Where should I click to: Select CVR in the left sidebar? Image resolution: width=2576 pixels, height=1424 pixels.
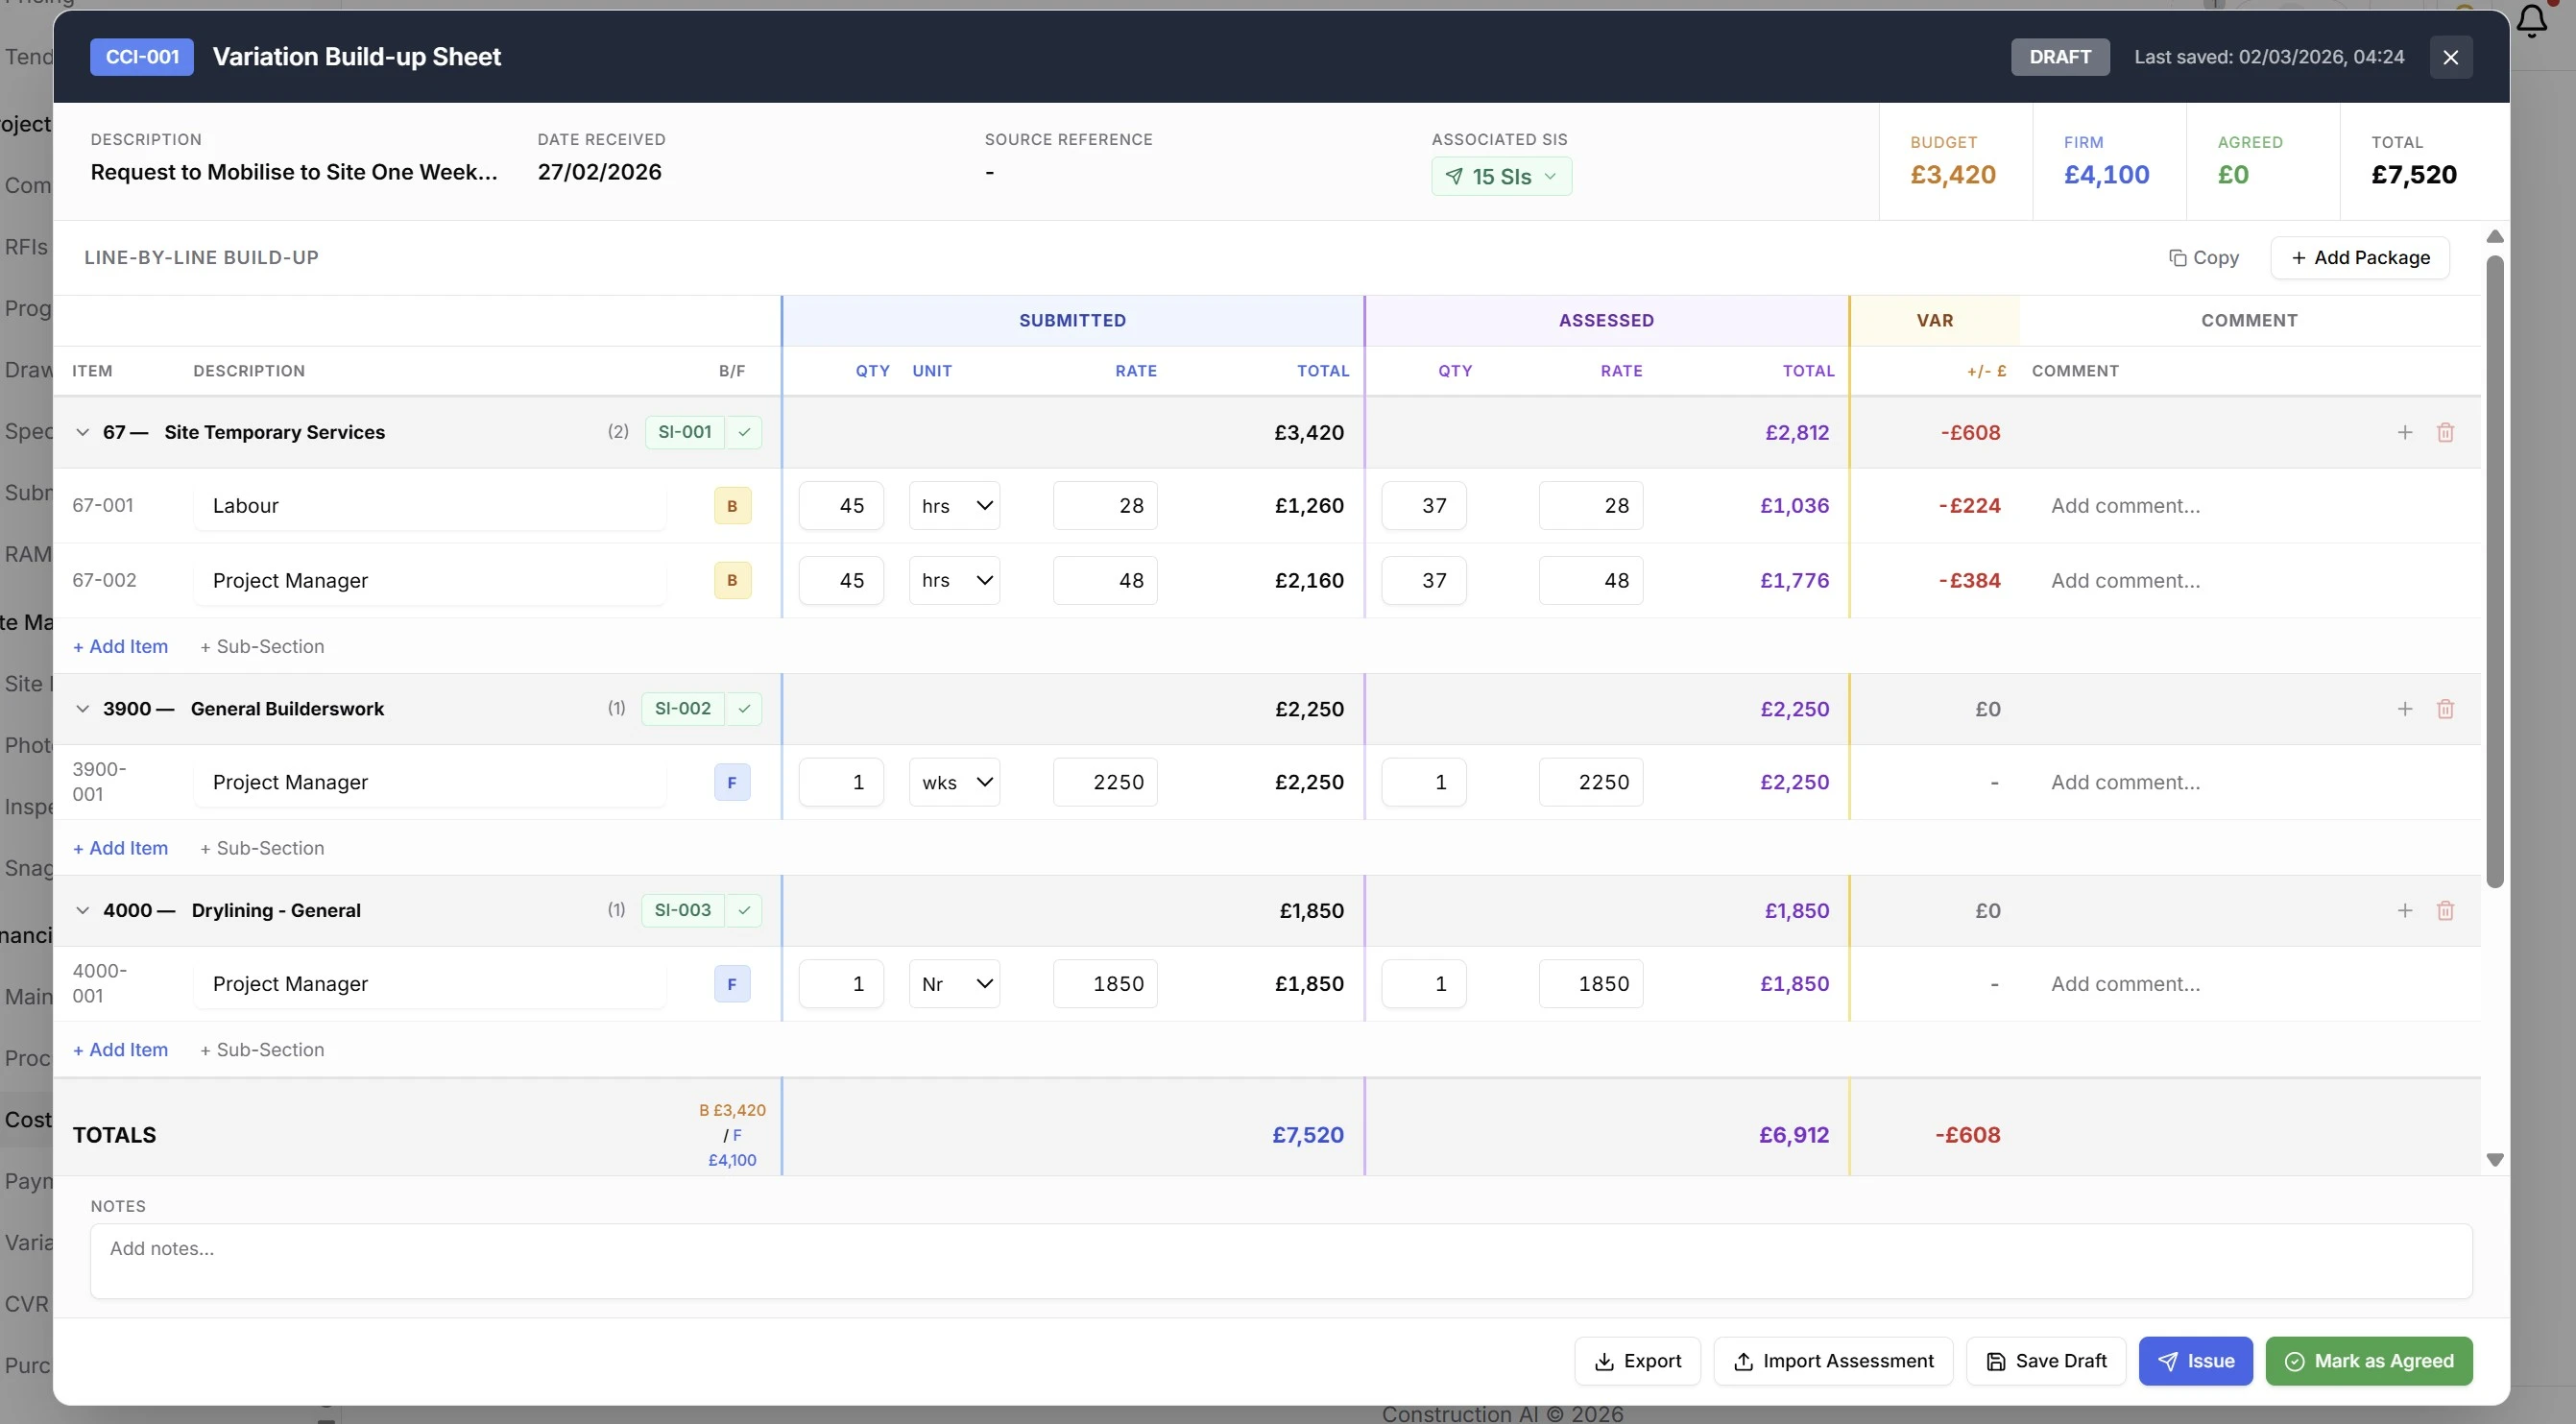click(26, 1304)
